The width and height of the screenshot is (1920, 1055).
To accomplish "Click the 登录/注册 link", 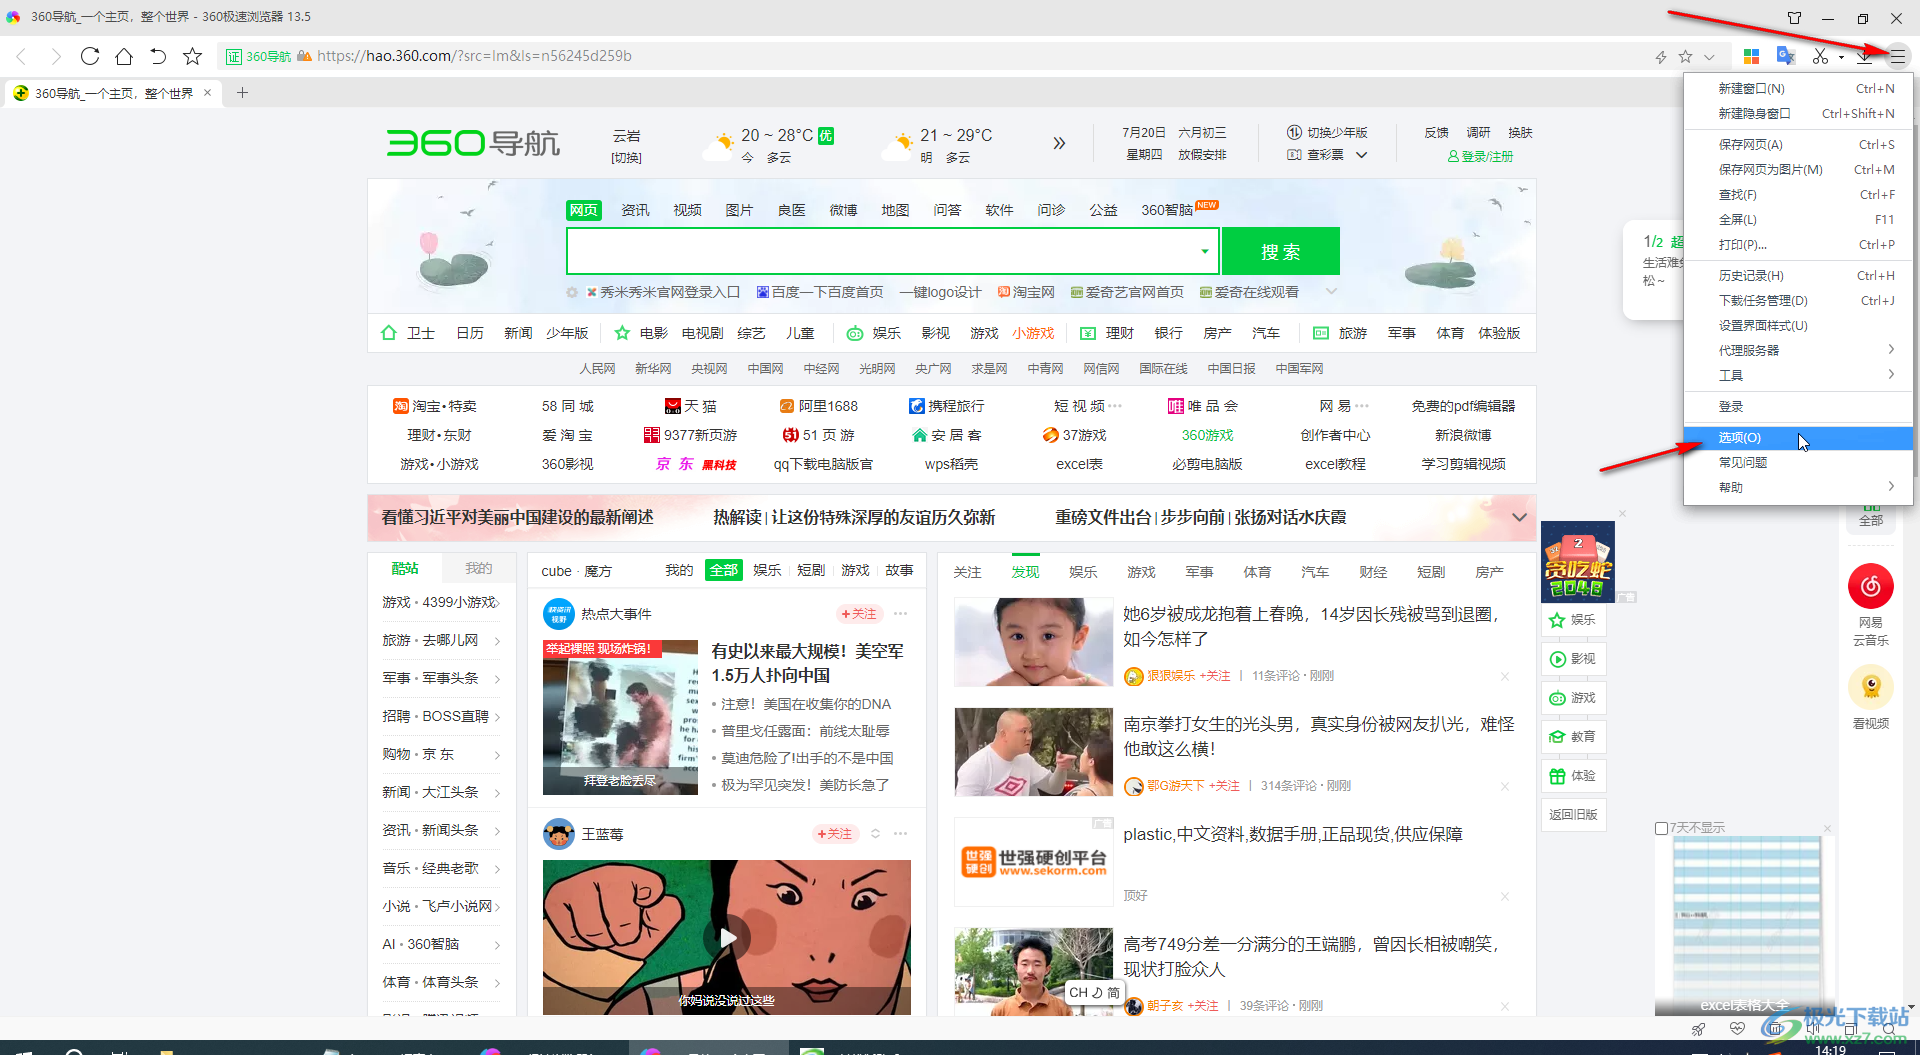I will [1480, 156].
